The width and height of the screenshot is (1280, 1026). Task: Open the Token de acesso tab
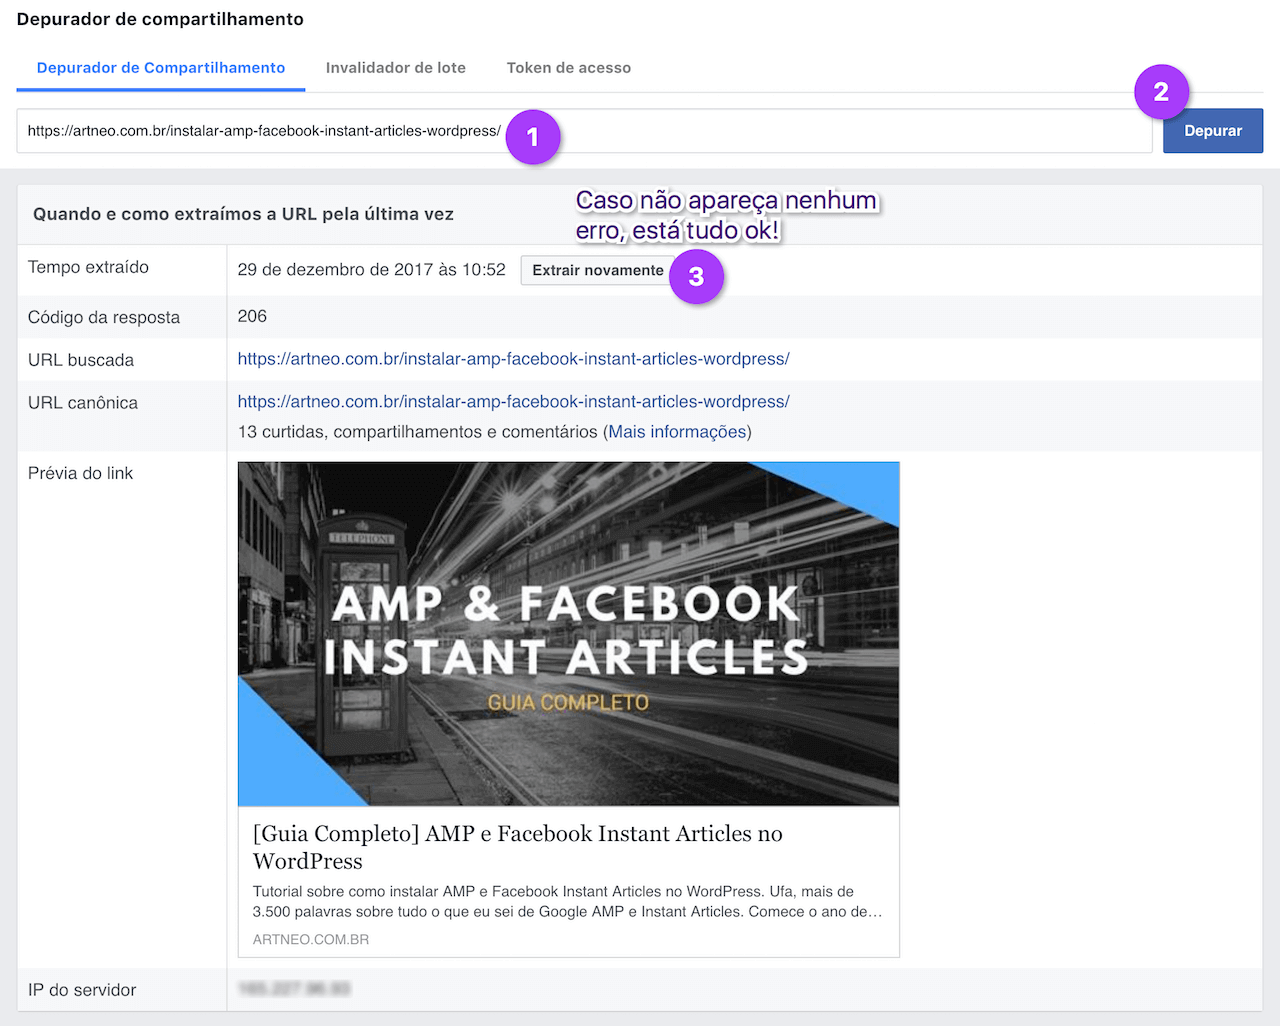click(569, 68)
